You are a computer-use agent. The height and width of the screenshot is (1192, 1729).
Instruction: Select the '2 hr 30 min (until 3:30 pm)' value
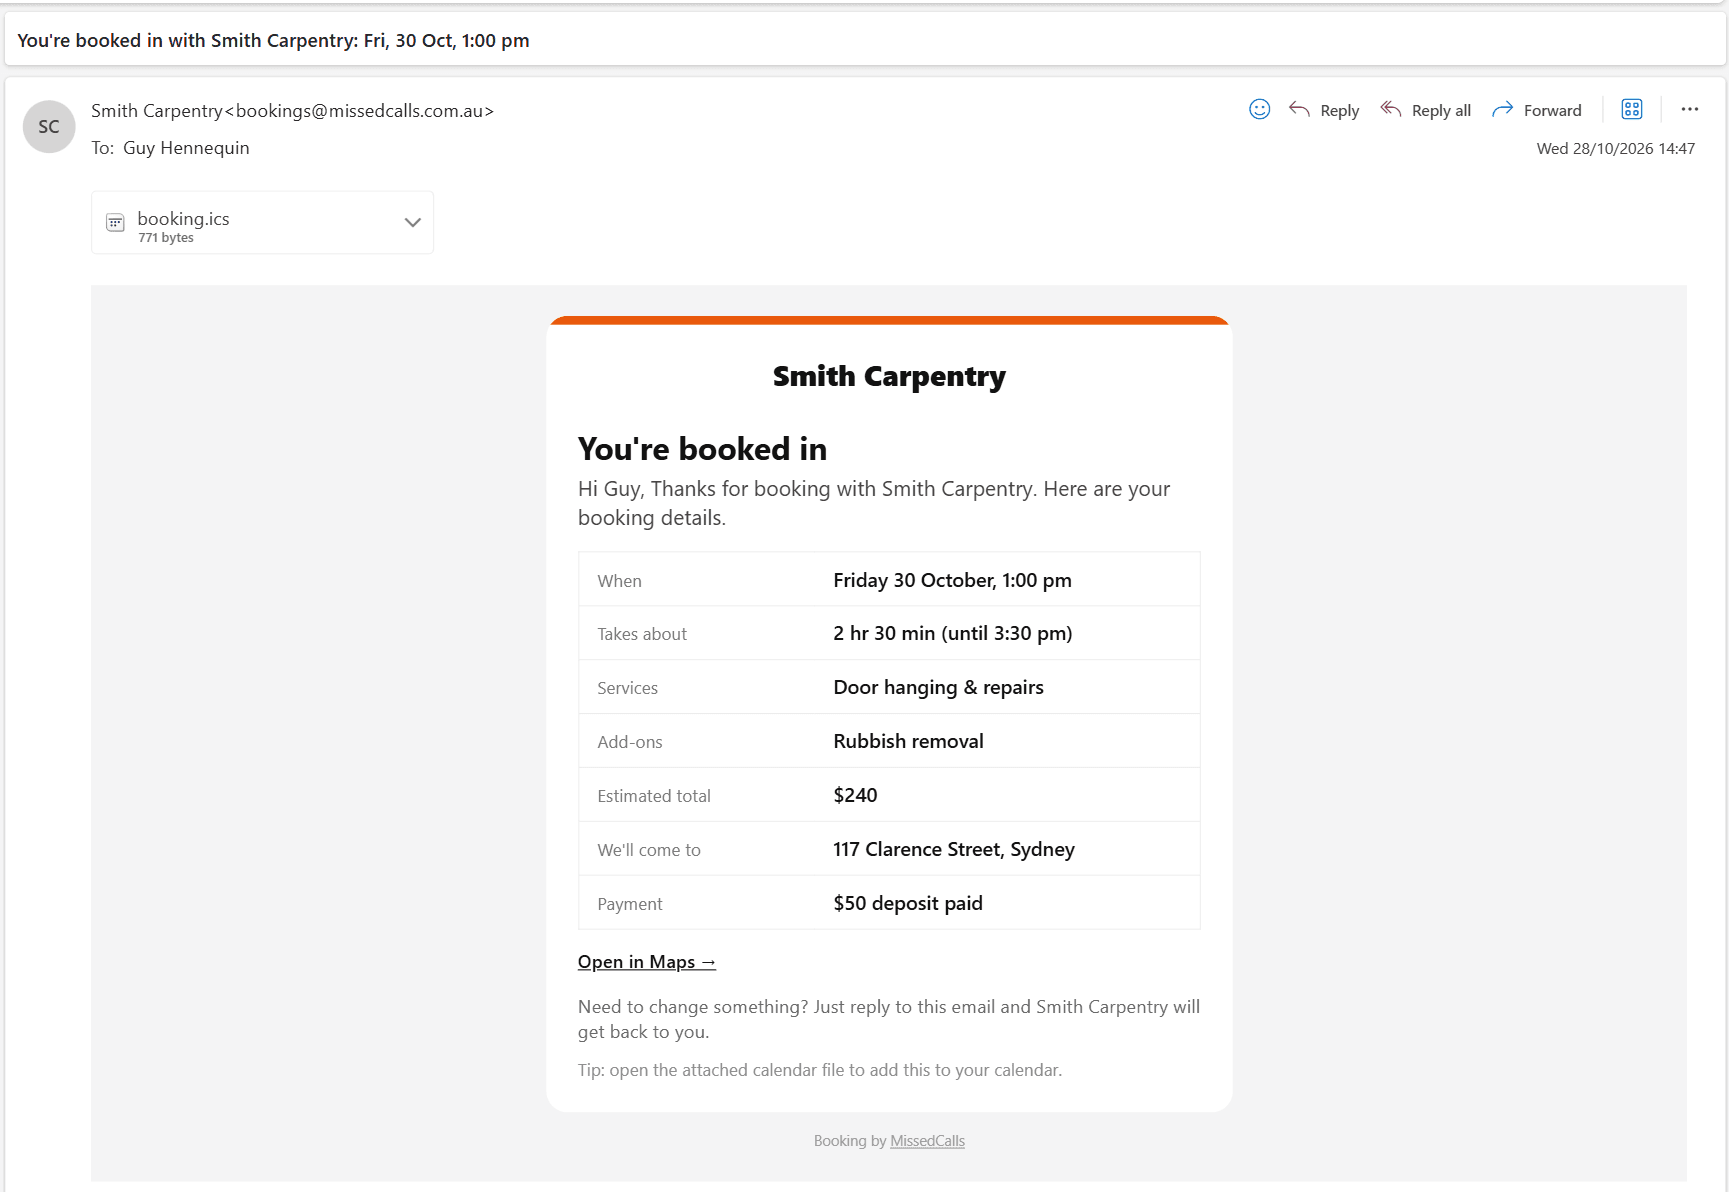point(952,633)
